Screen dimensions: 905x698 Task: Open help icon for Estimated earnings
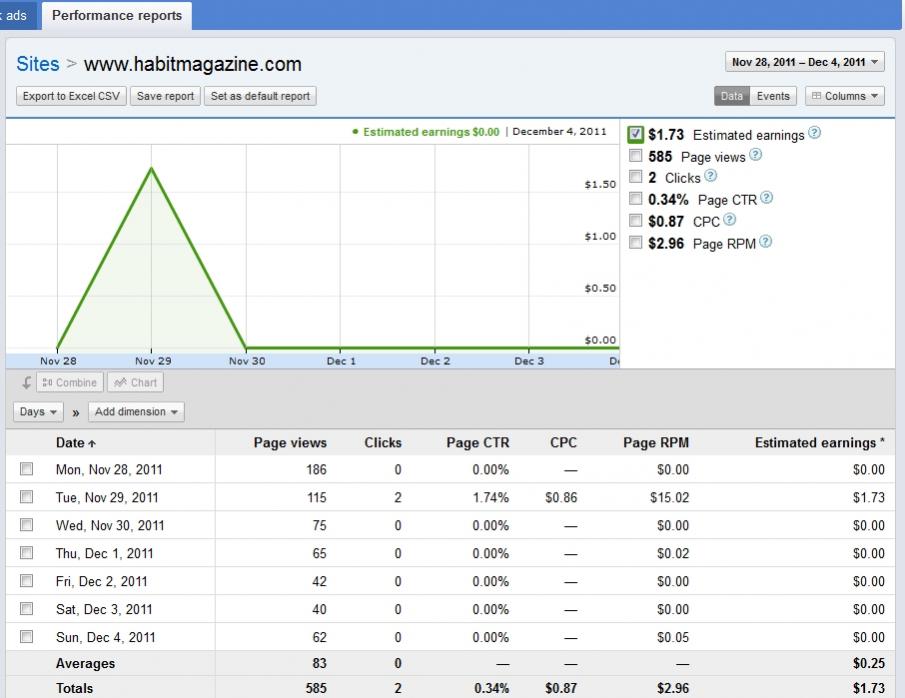[814, 133]
